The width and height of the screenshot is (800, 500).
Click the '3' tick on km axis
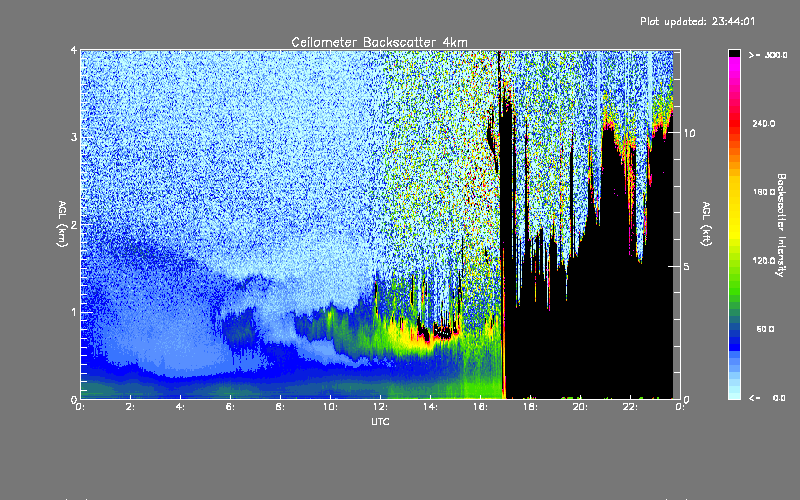coord(74,137)
